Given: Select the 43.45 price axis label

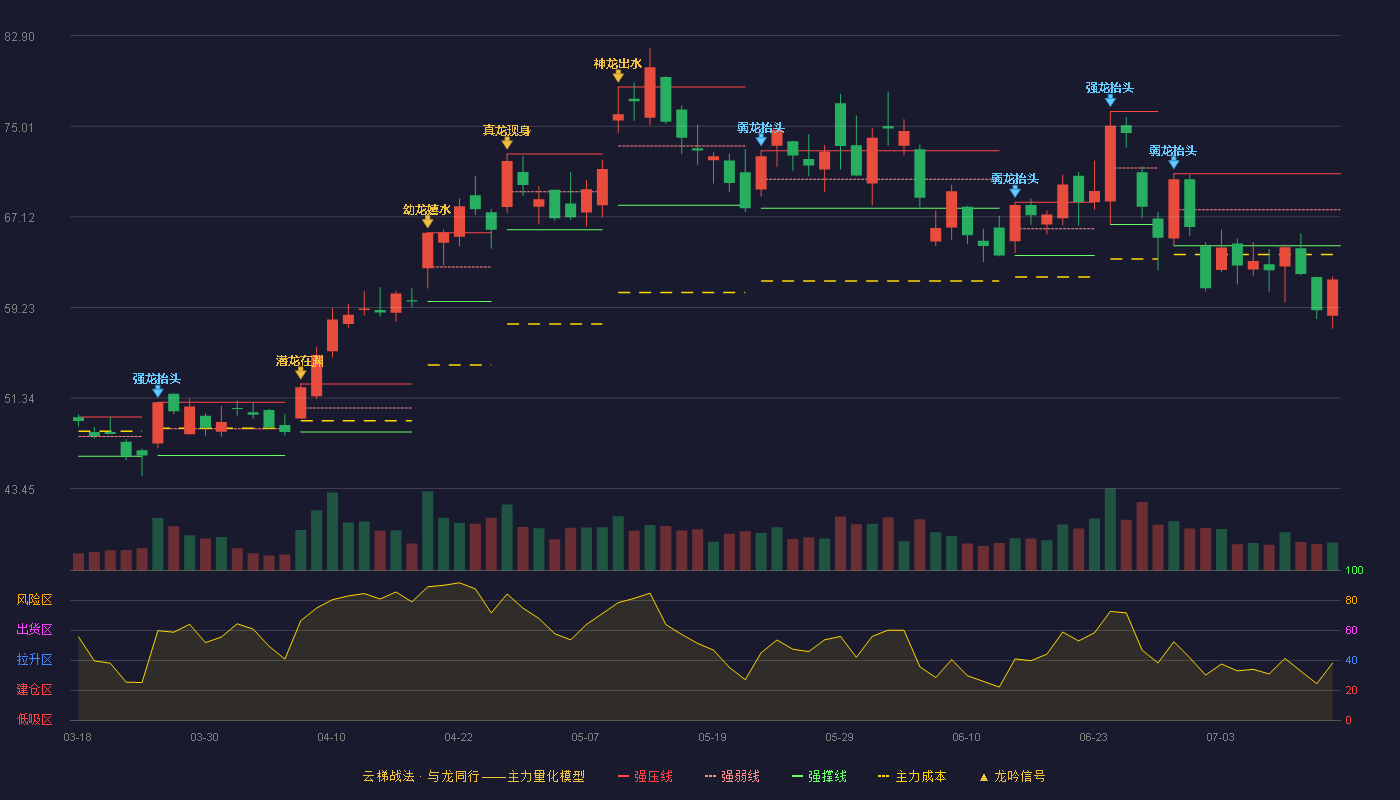Looking at the screenshot, I should tap(19, 489).
